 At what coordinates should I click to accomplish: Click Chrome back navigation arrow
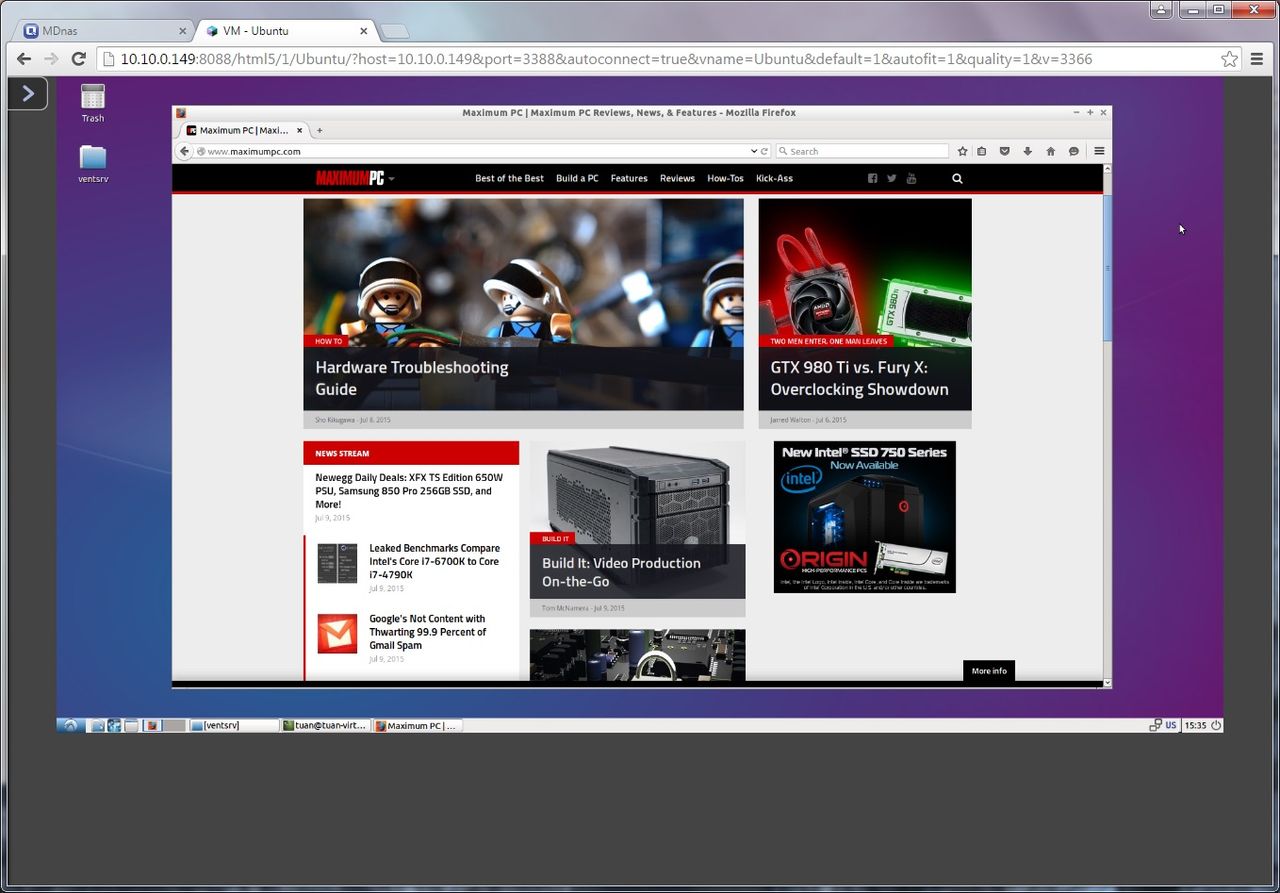[x=24, y=59]
